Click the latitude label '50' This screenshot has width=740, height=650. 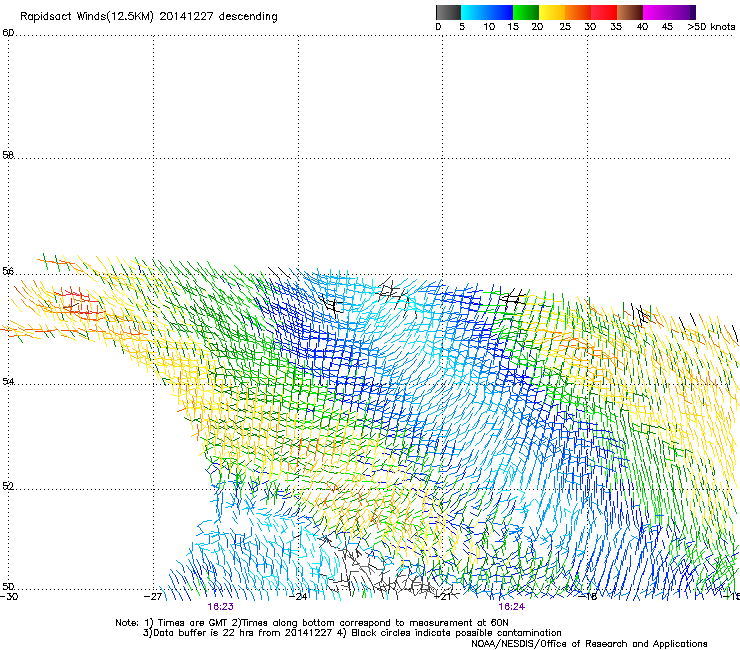coord(8,586)
